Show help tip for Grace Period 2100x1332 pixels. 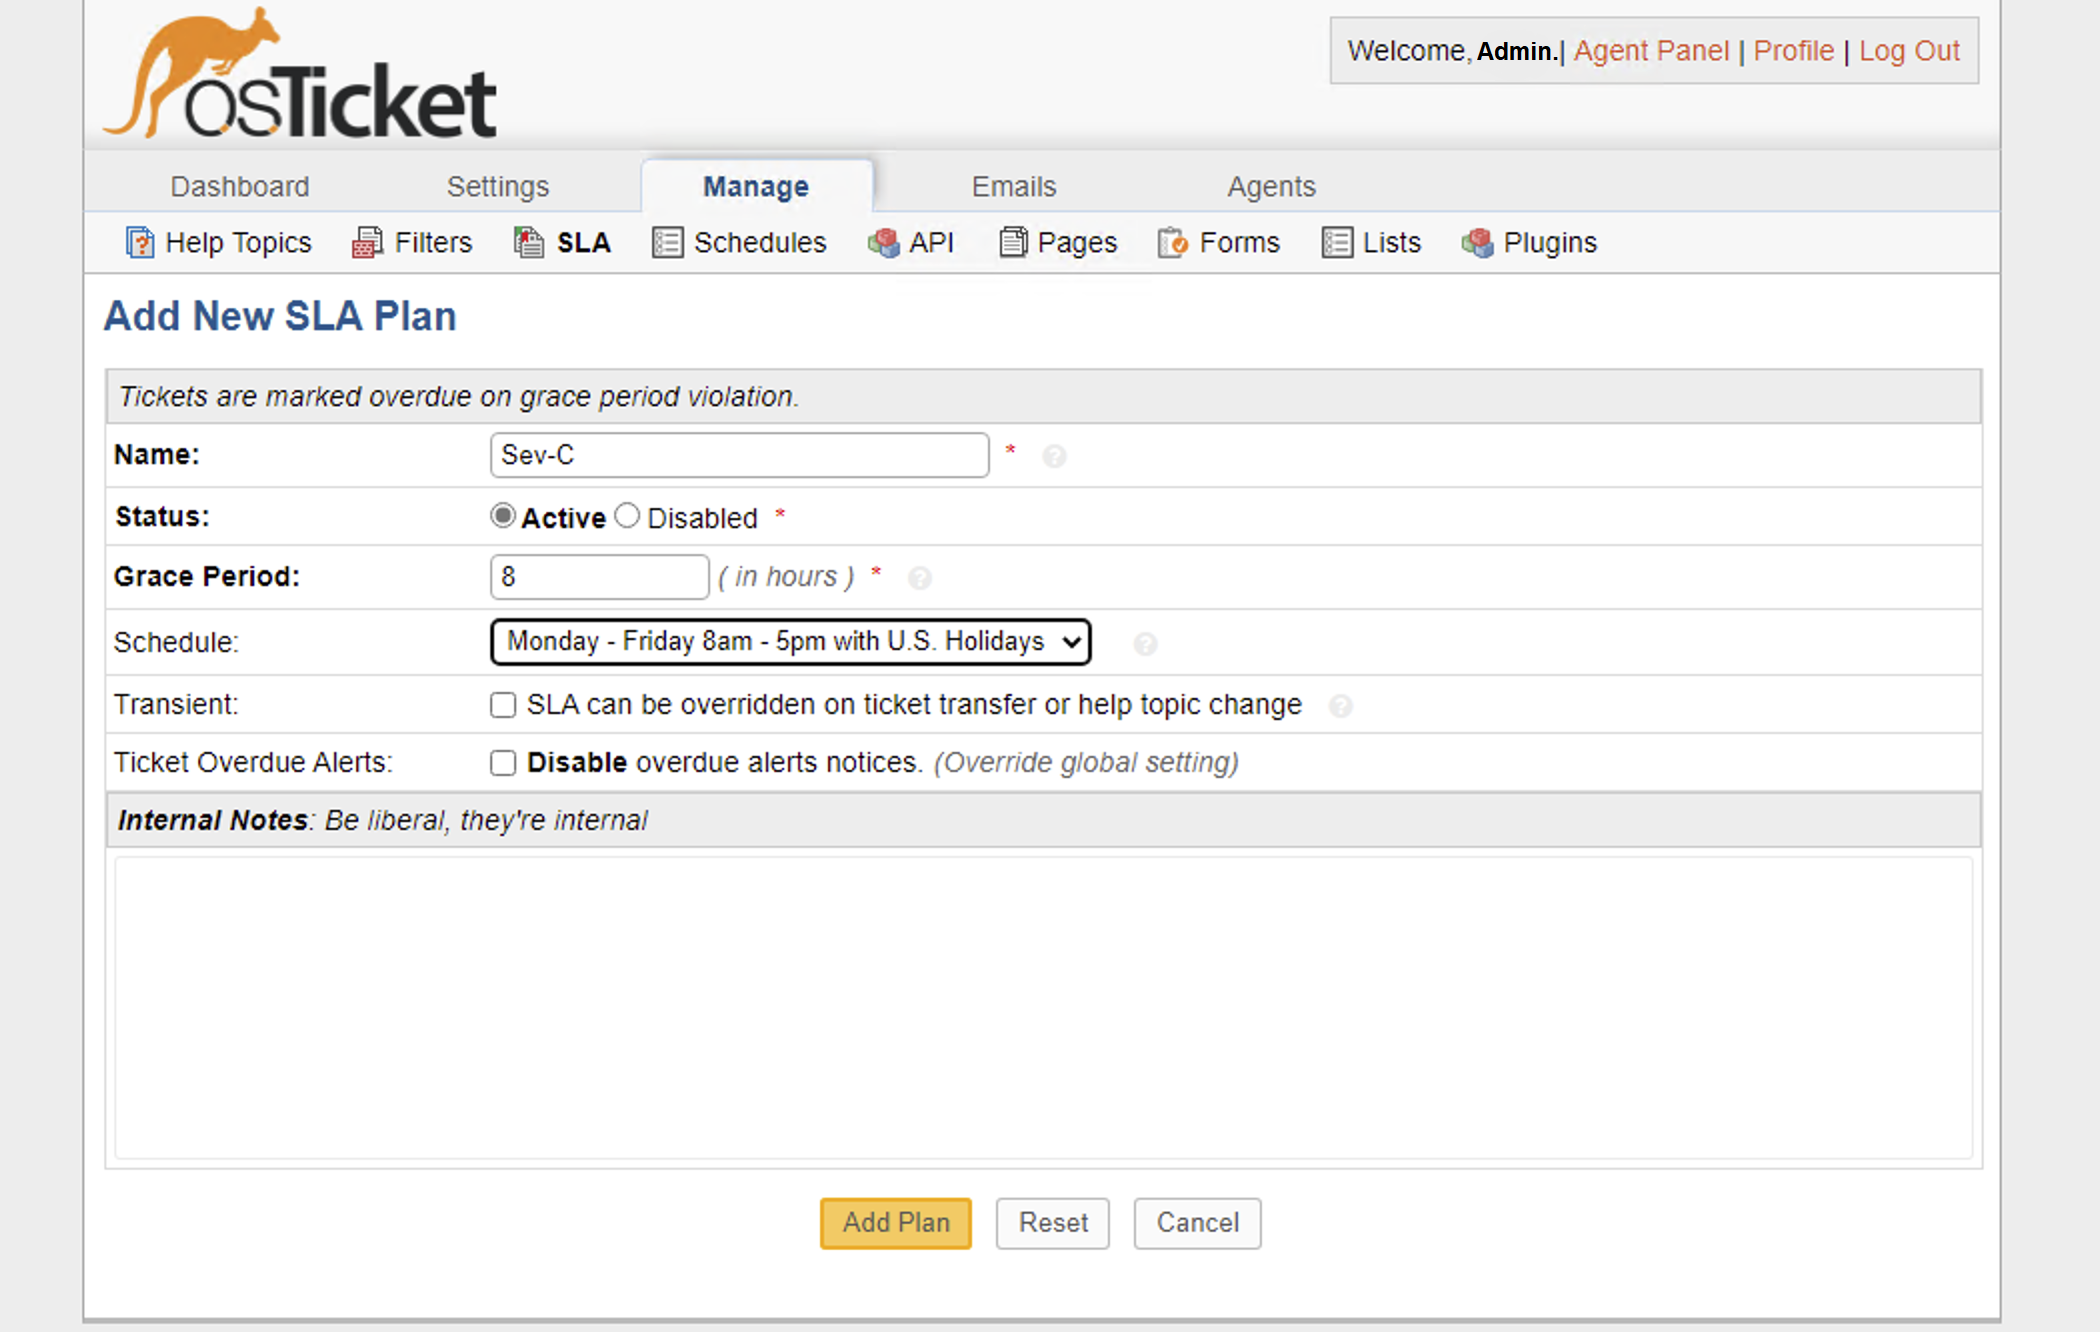pyautogui.click(x=920, y=578)
